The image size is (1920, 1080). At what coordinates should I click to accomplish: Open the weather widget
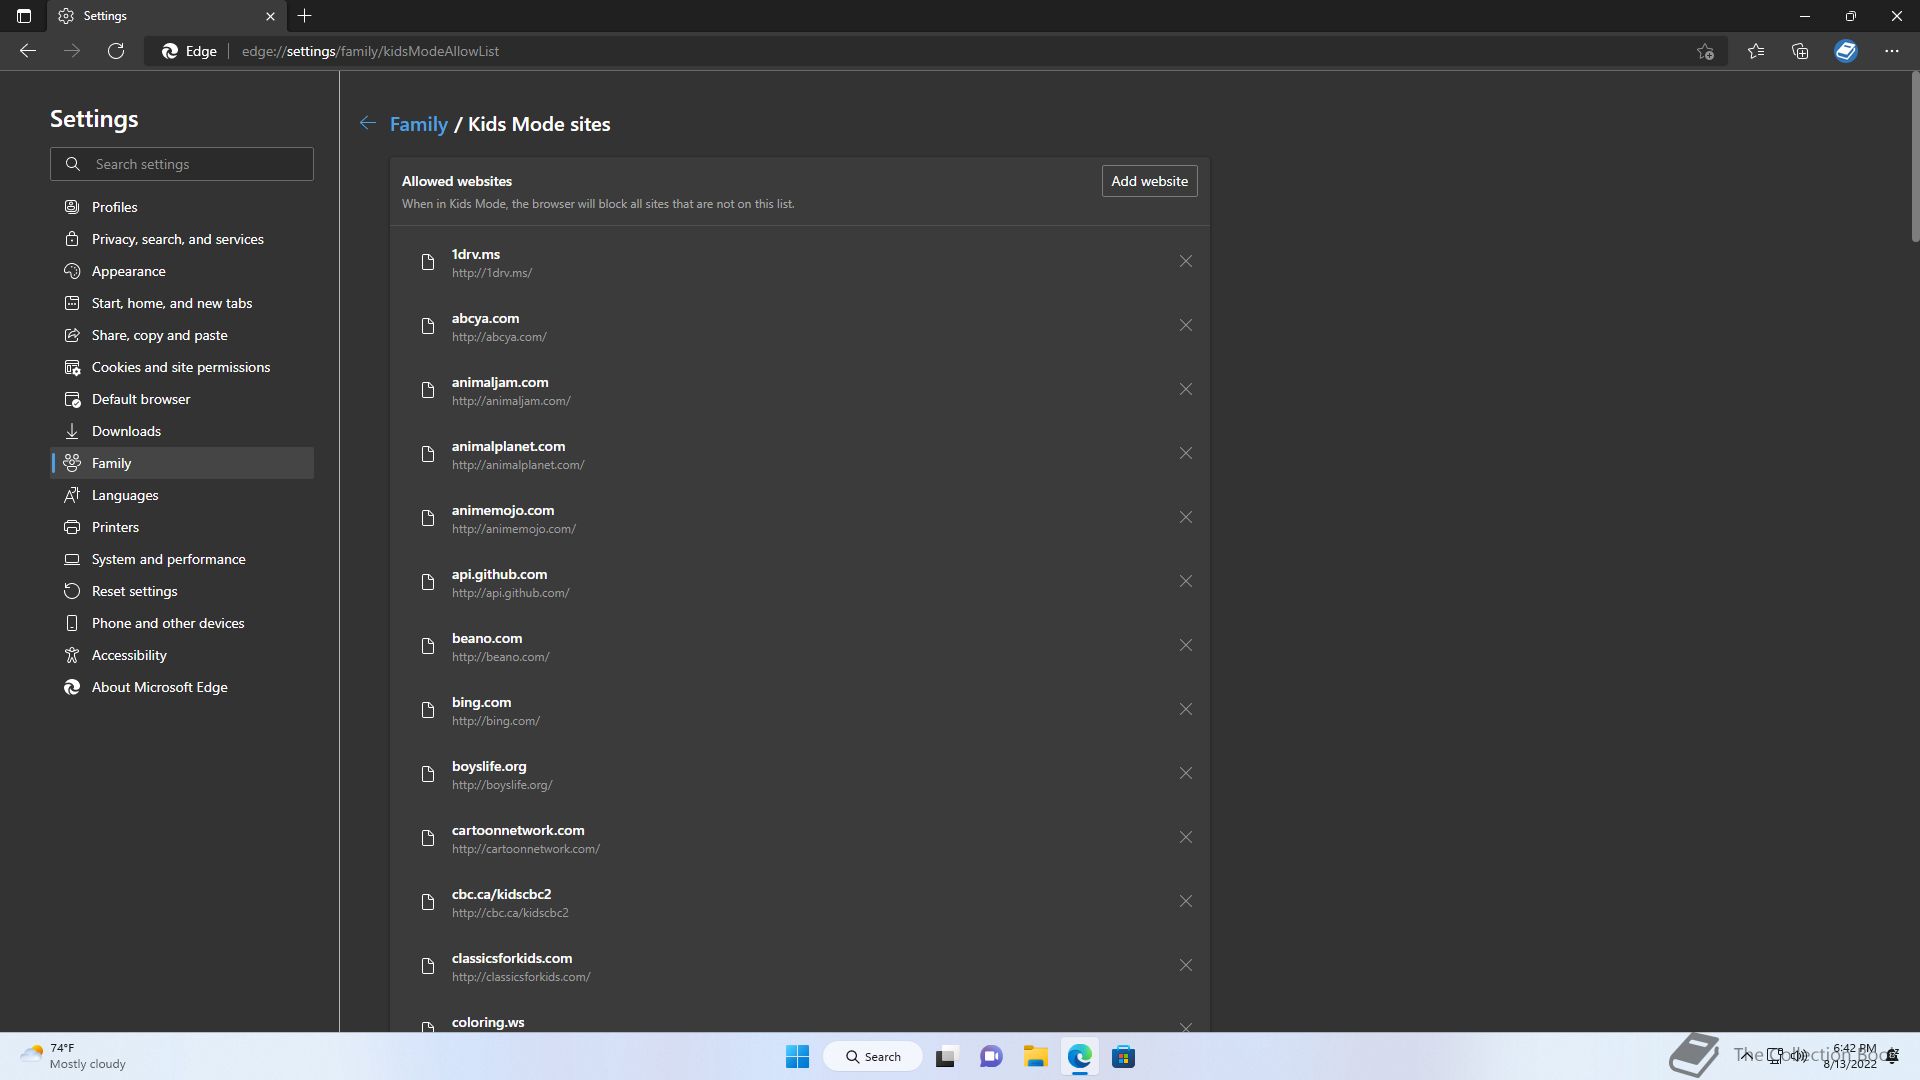[x=74, y=1056]
